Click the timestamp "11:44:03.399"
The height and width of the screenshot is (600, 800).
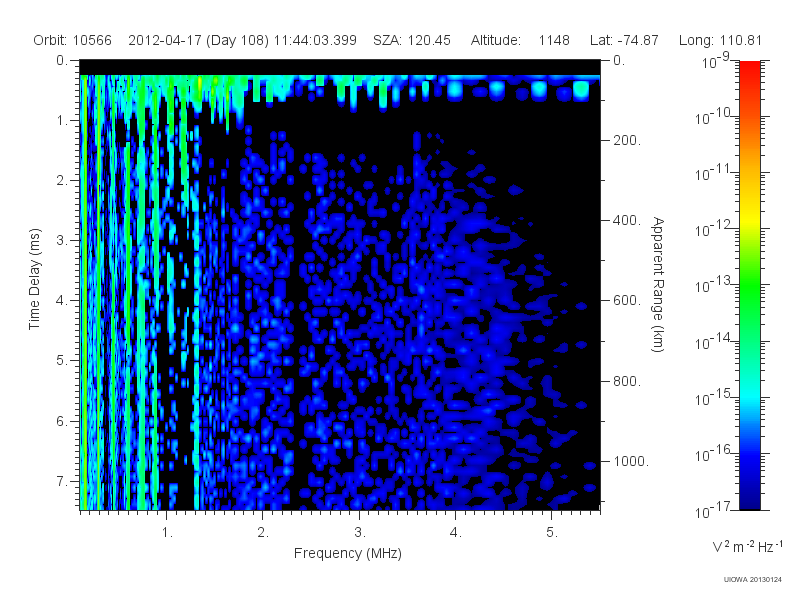click(315, 40)
